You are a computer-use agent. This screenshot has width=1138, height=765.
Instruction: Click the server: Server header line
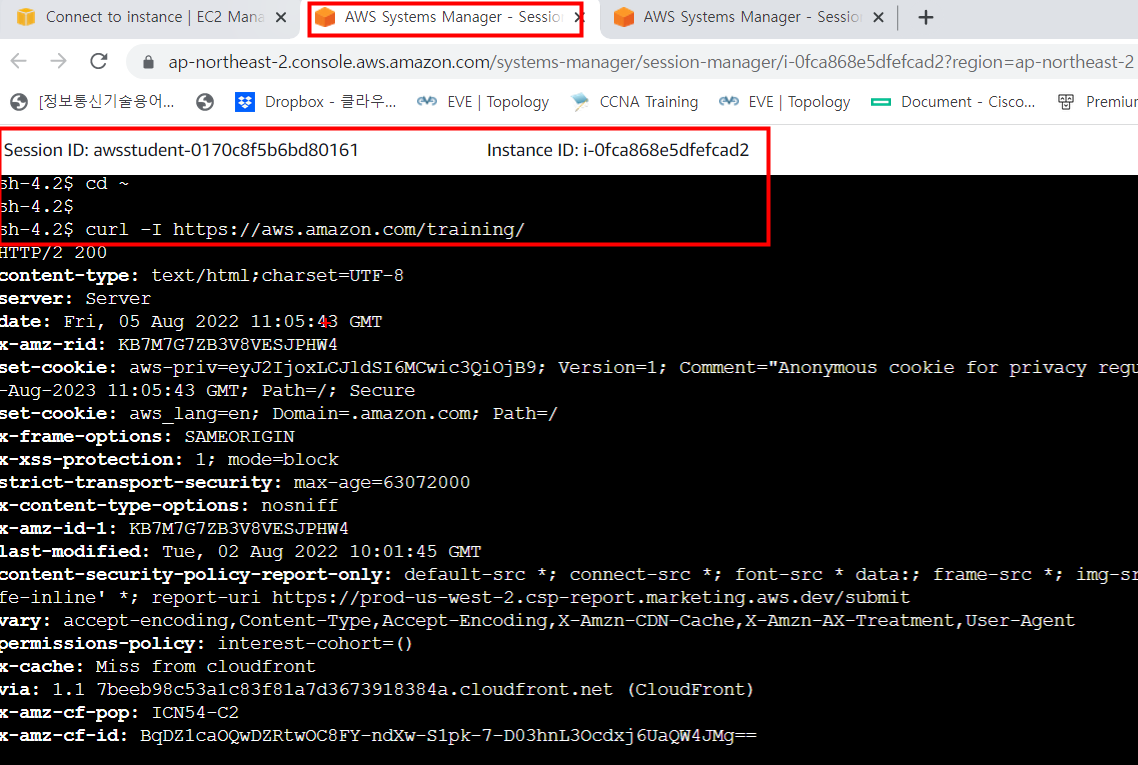[x=75, y=299]
